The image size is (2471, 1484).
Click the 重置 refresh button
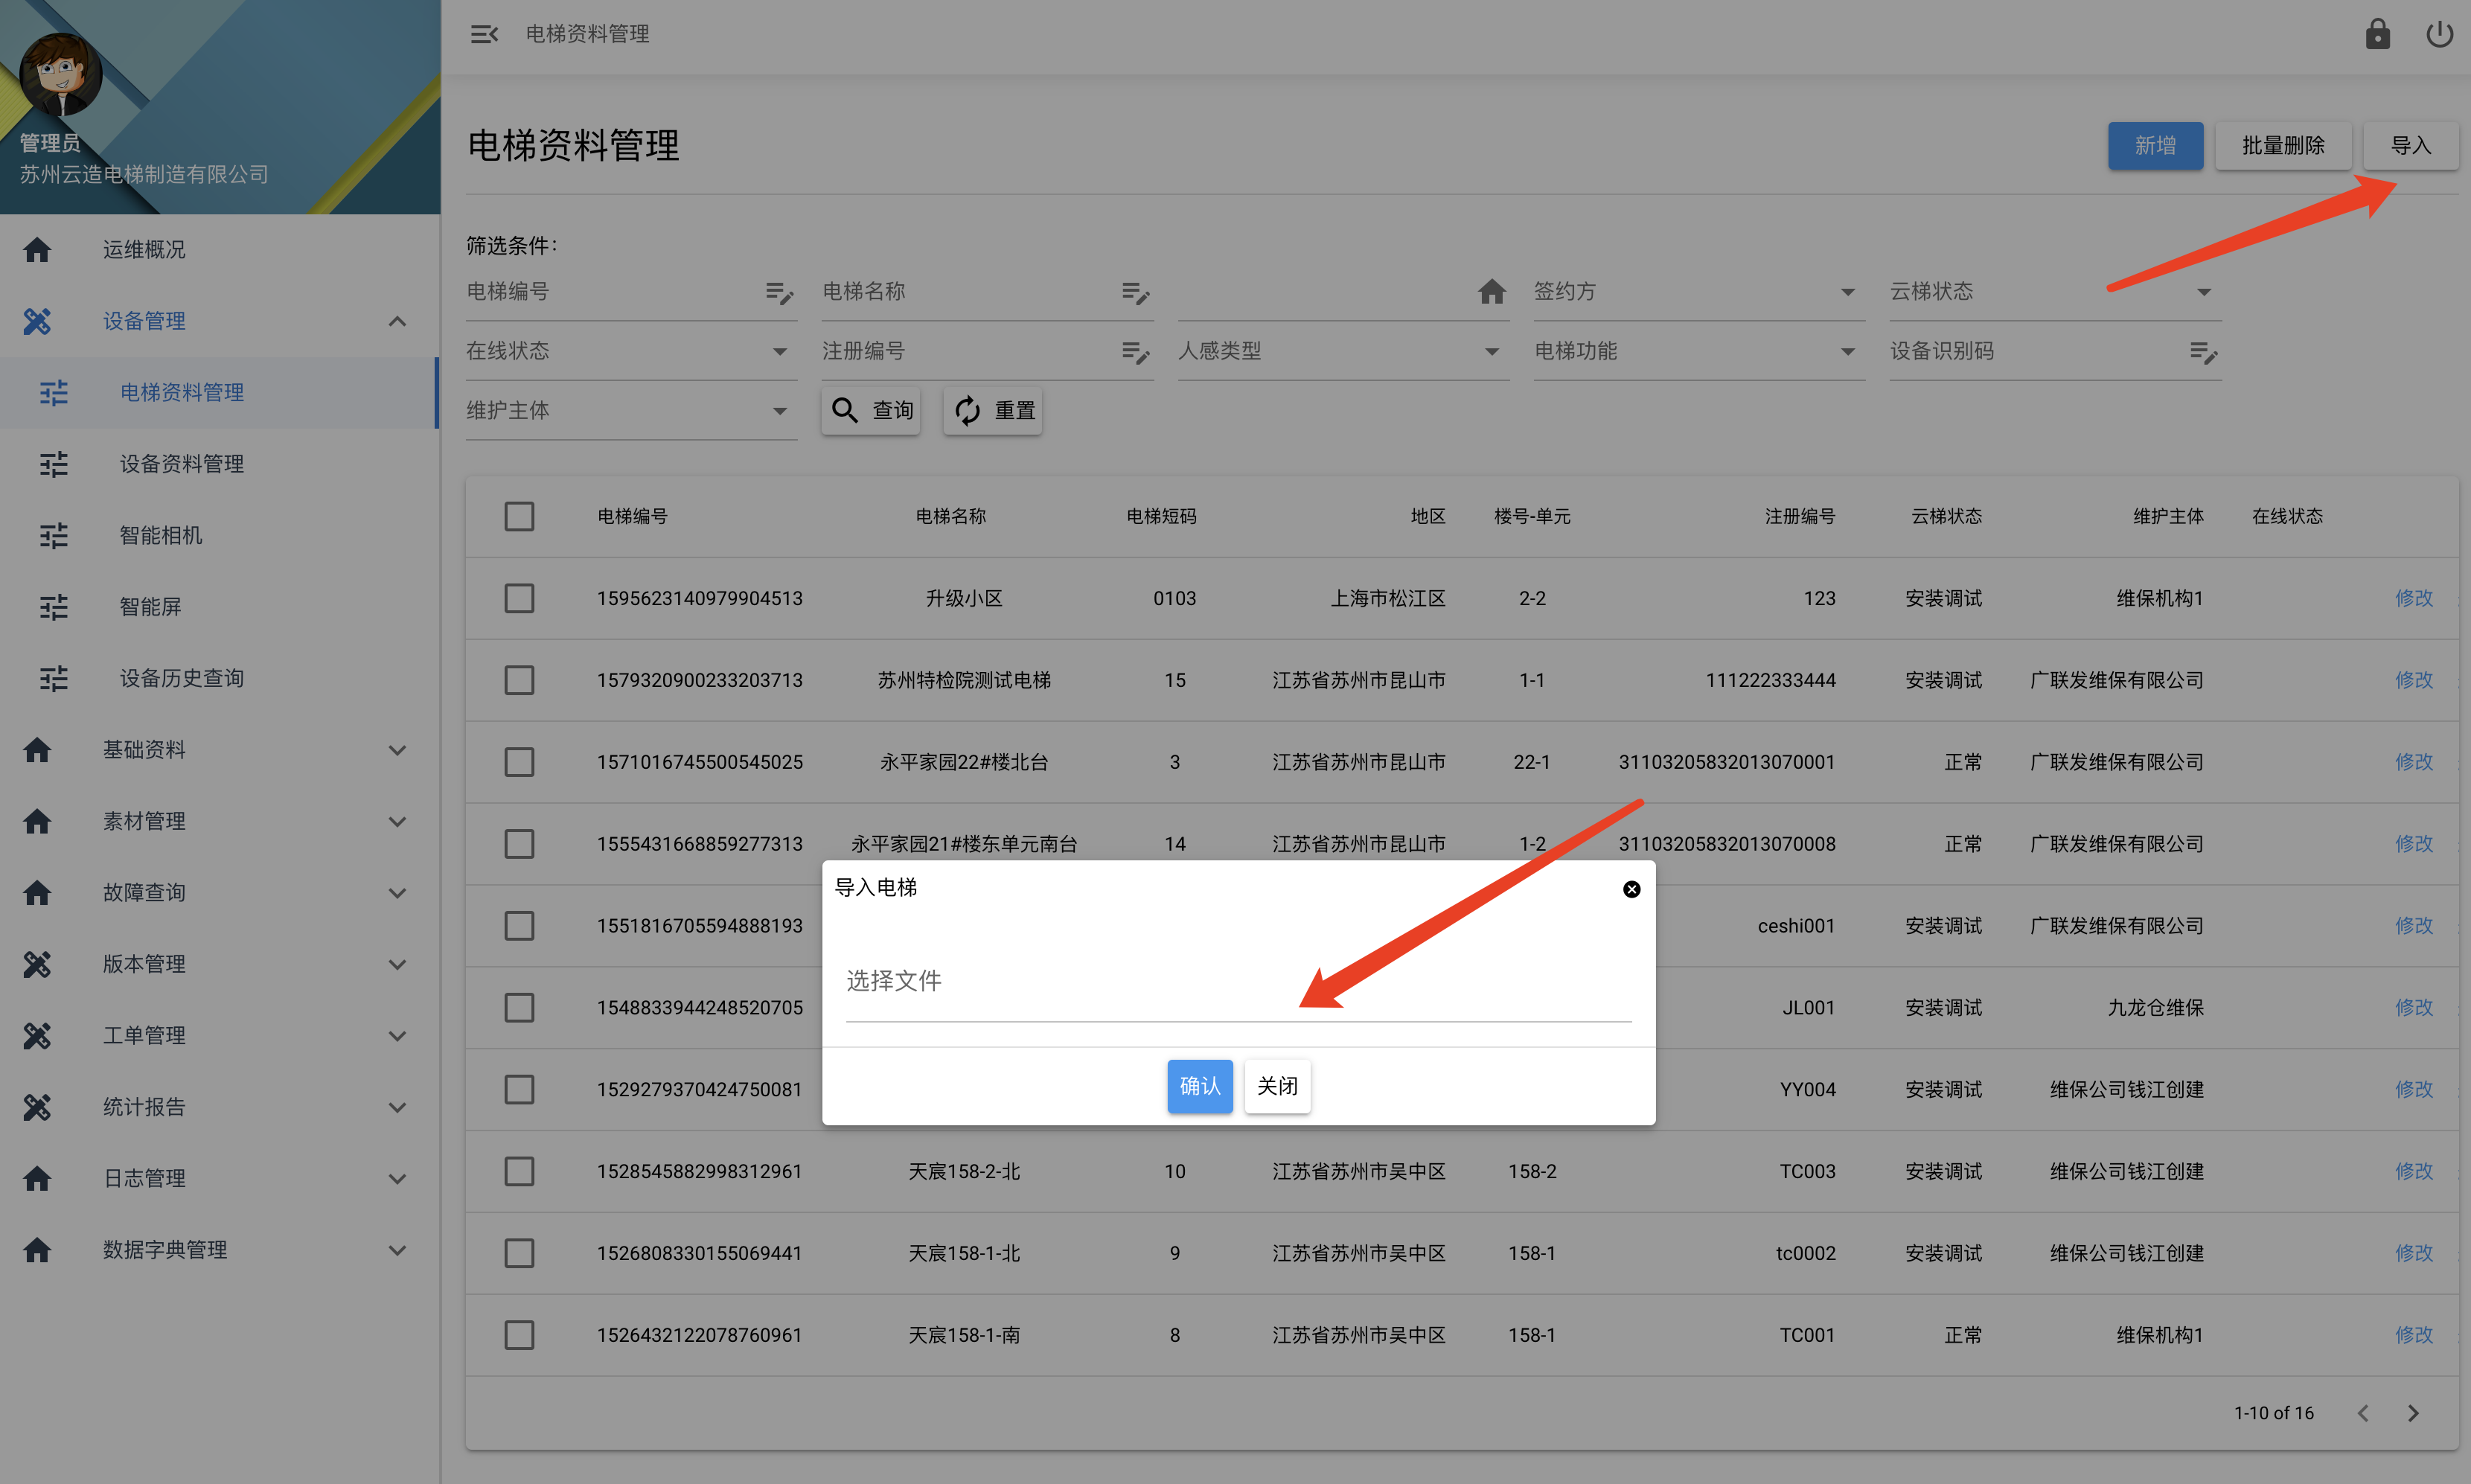pos(993,411)
